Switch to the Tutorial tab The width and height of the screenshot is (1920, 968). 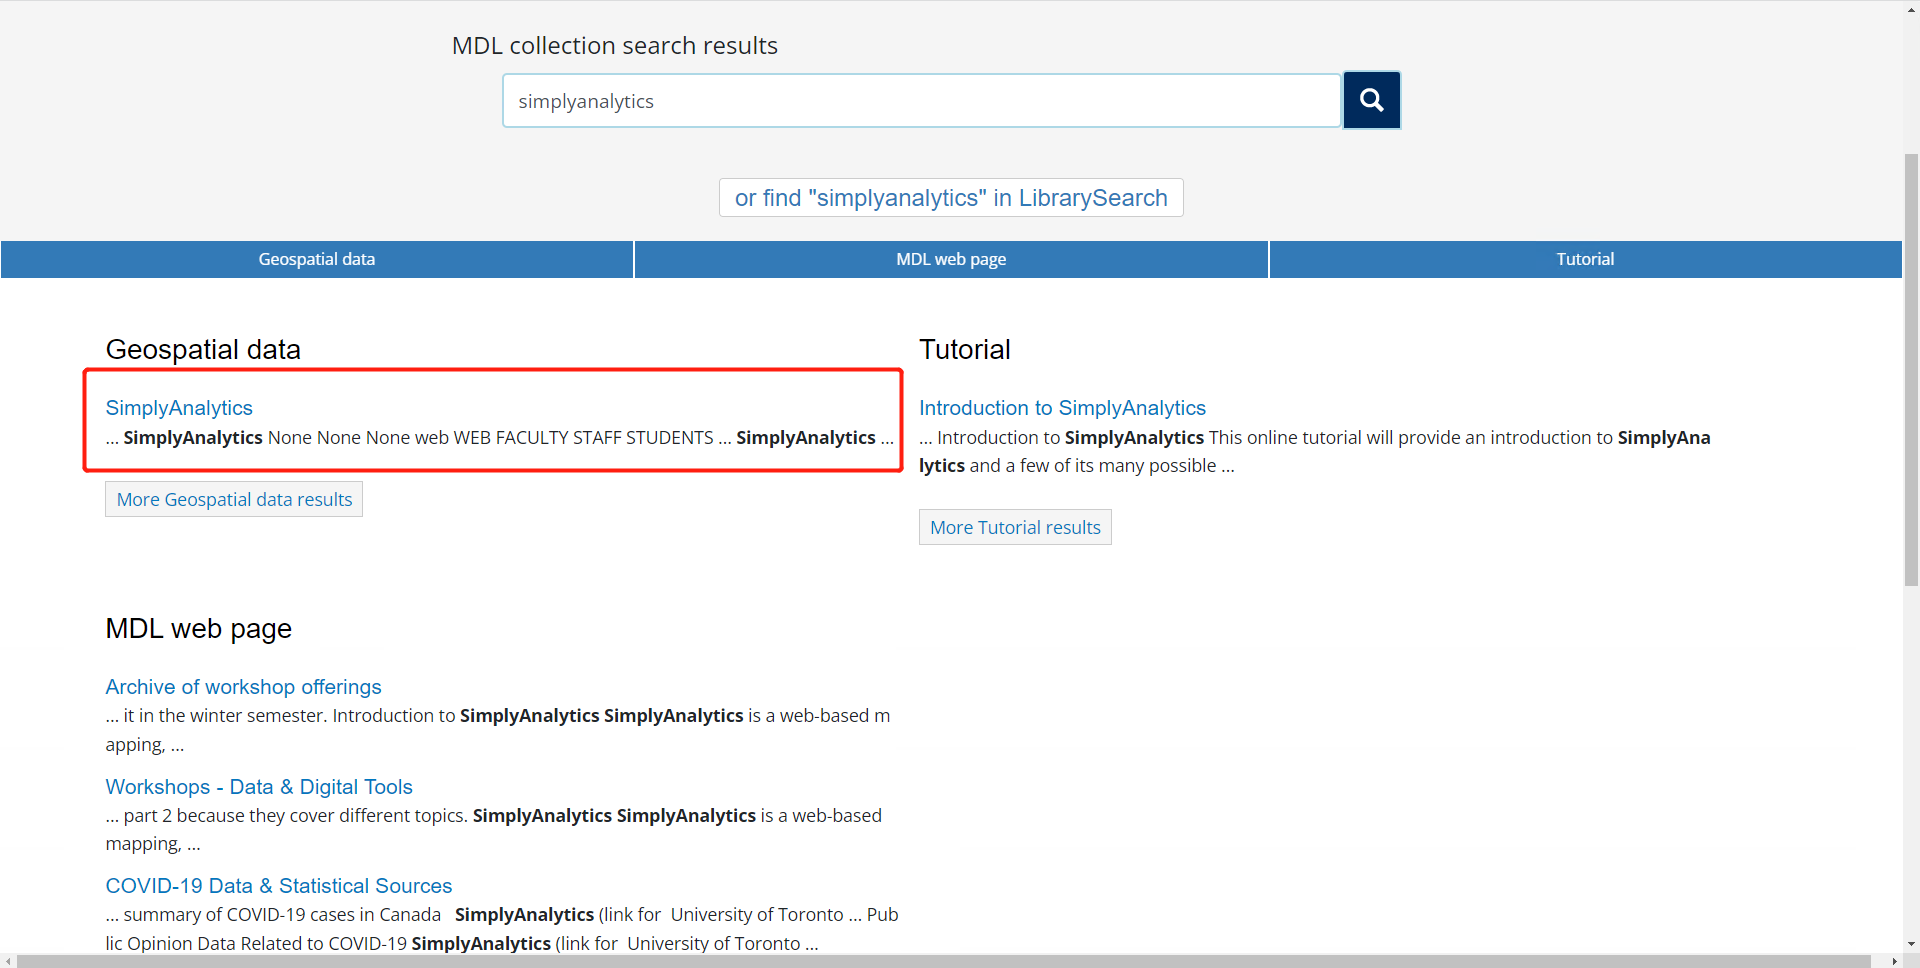click(x=1584, y=259)
